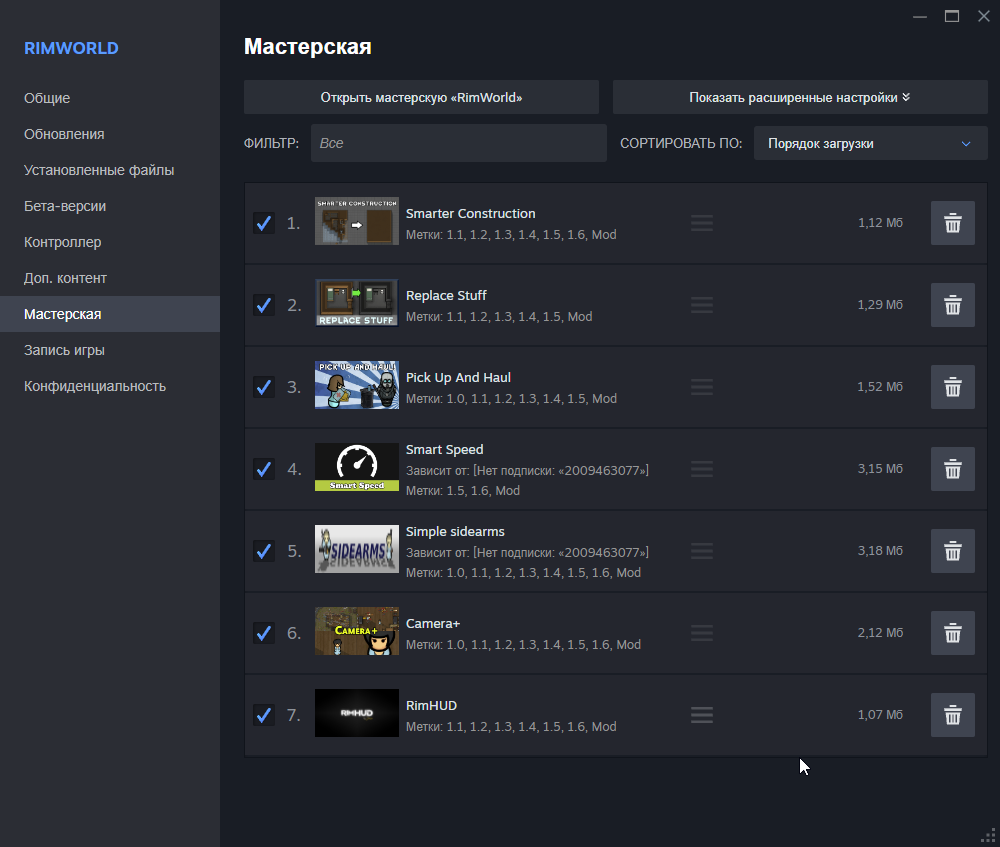Uncheck the Smart Speed checkbox
This screenshot has height=847, width=1000.
pos(264,469)
